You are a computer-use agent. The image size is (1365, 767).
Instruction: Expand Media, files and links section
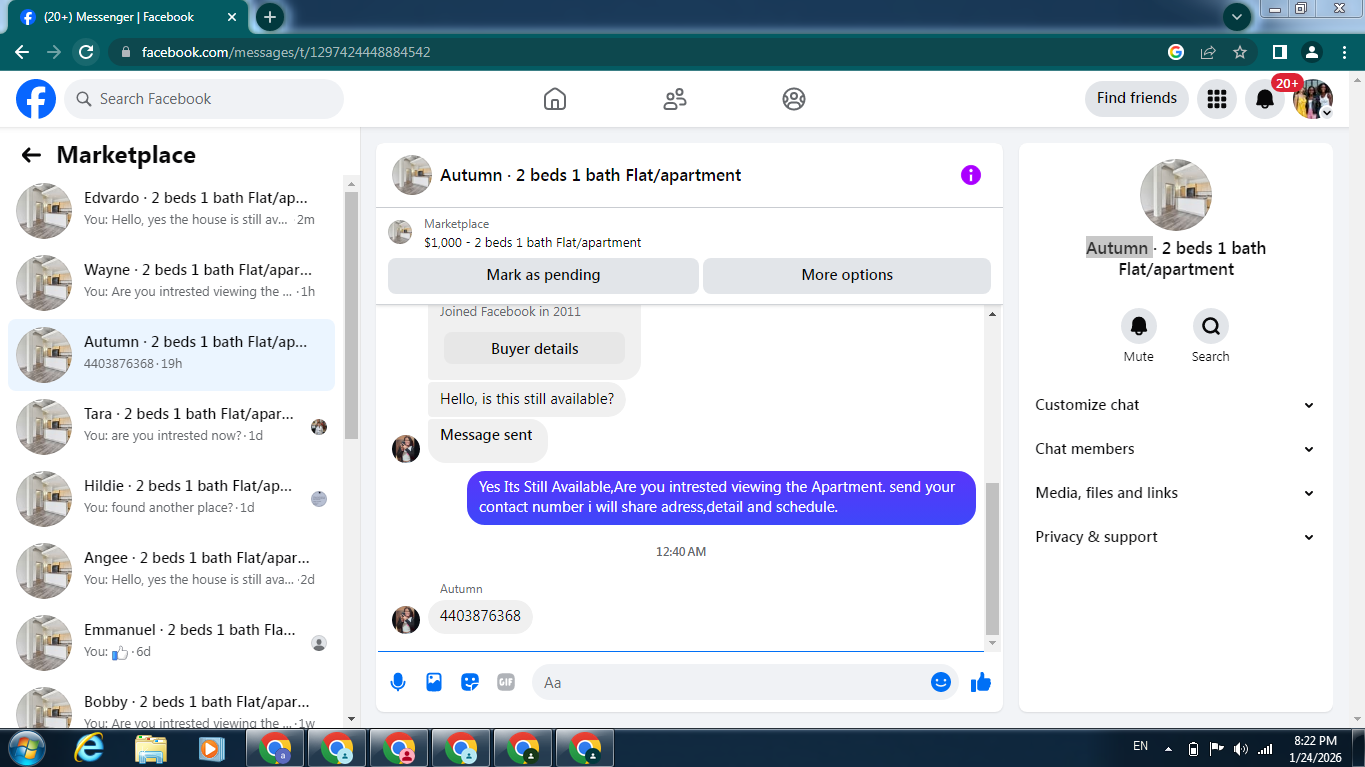coord(1176,493)
